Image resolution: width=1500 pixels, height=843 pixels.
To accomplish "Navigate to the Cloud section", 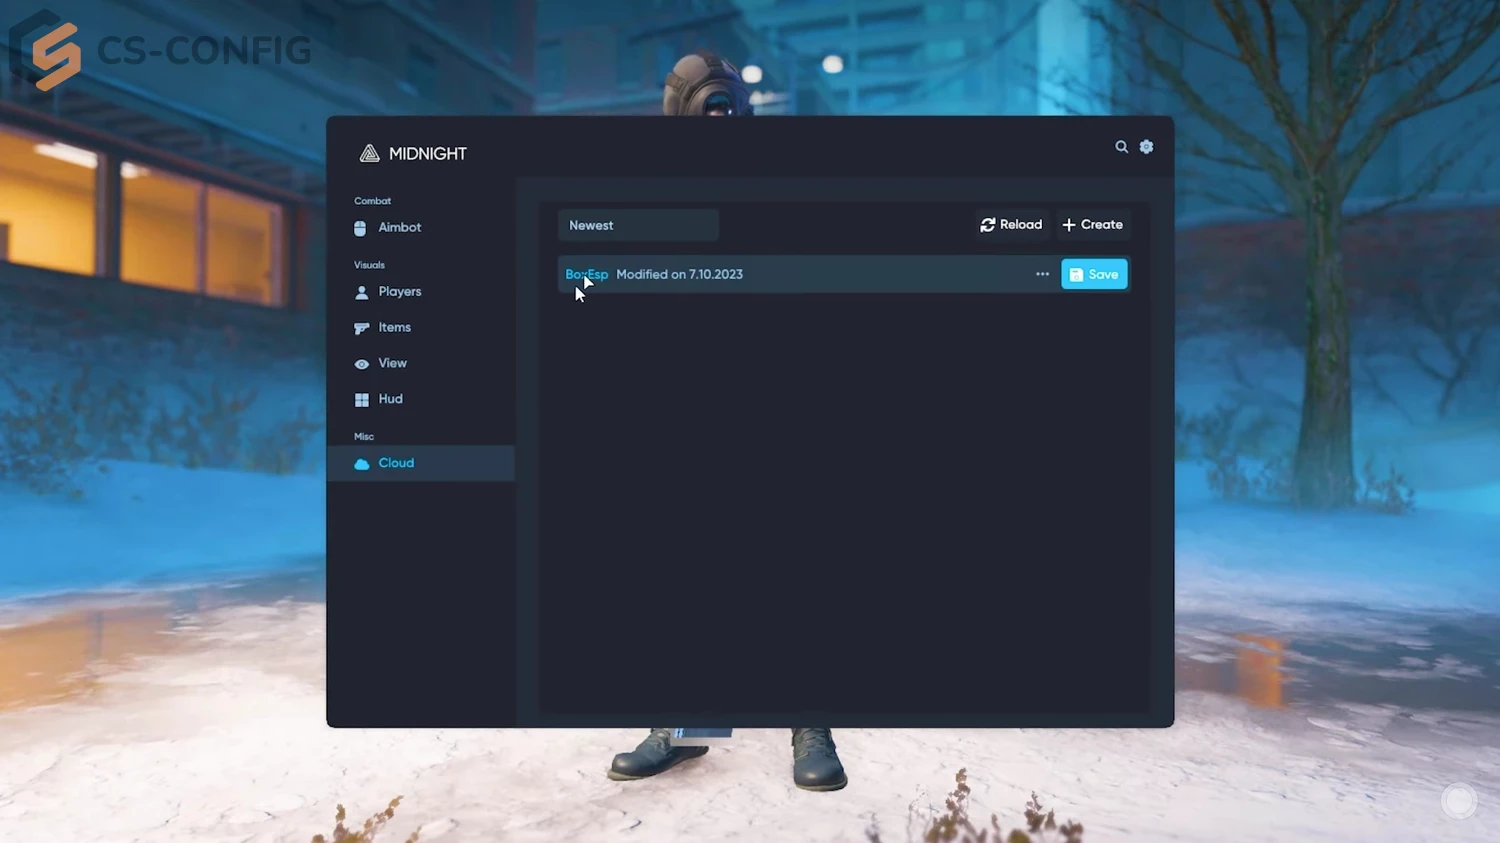I will (x=396, y=463).
